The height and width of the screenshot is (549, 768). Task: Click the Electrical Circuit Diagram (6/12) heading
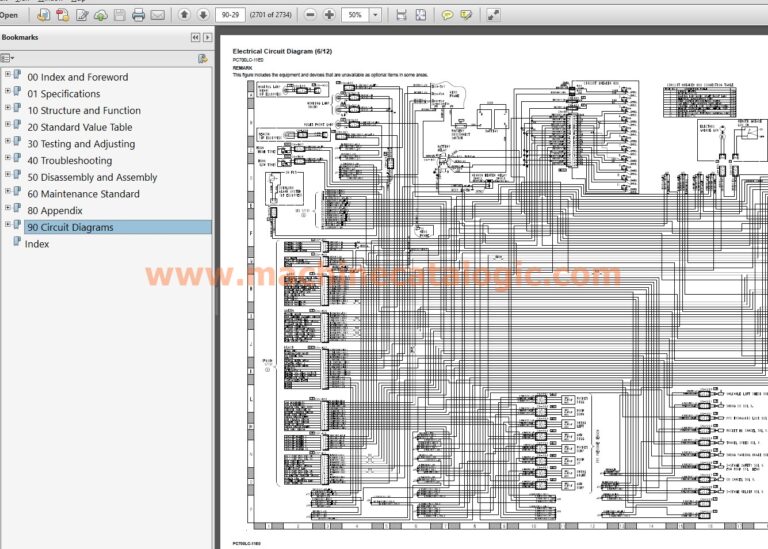(x=282, y=51)
